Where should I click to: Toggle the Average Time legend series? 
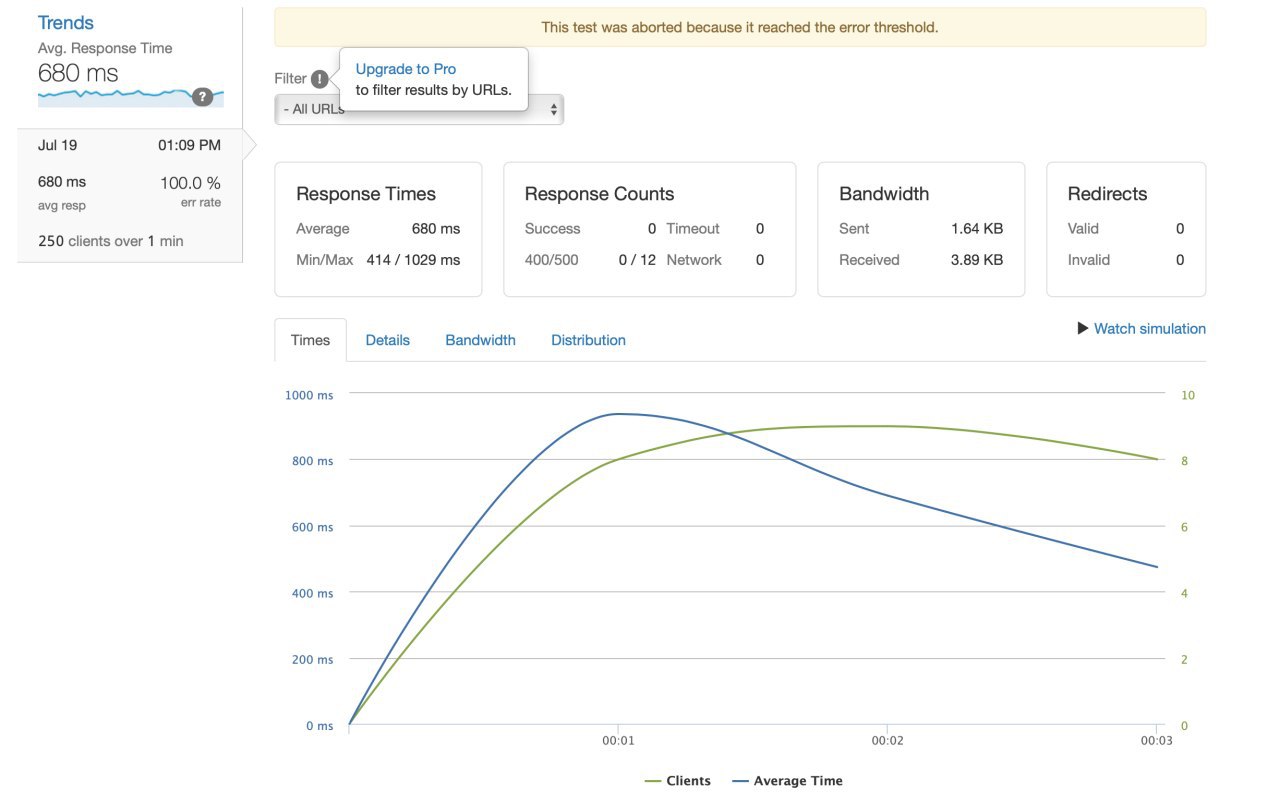click(x=787, y=781)
